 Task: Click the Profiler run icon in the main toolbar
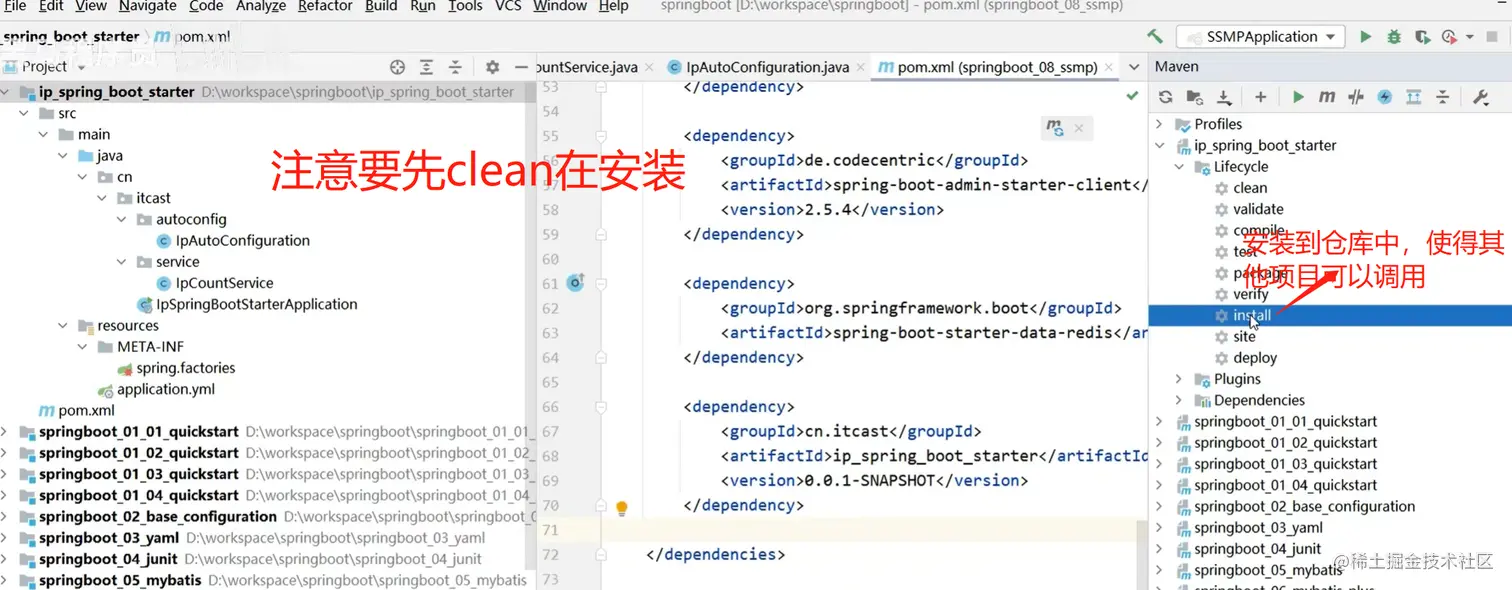(1449, 37)
